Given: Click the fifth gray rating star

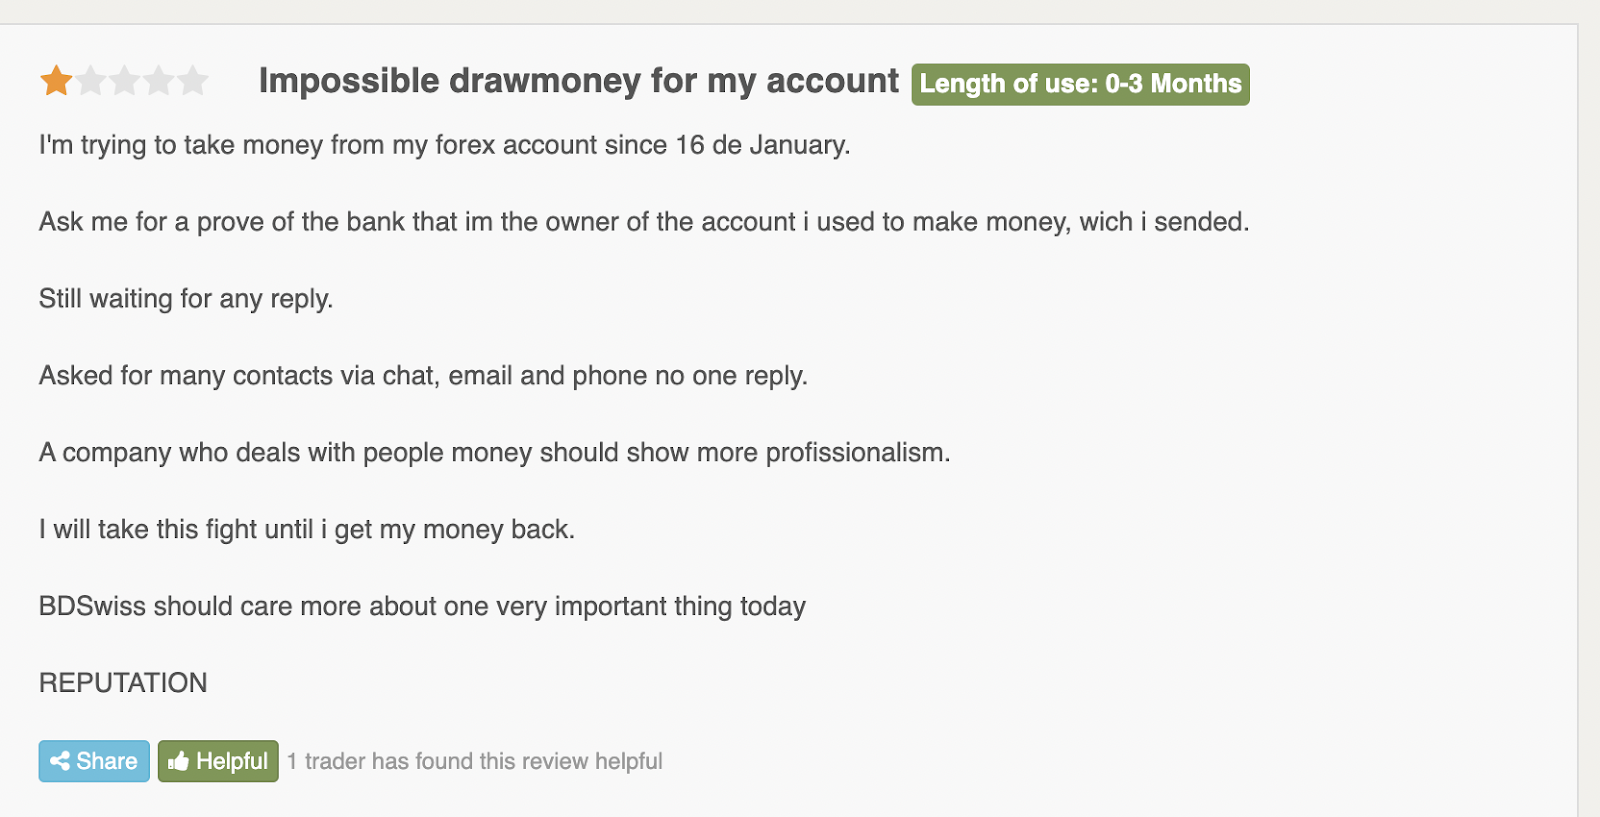Looking at the screenshot, I should tap(192, 80).
